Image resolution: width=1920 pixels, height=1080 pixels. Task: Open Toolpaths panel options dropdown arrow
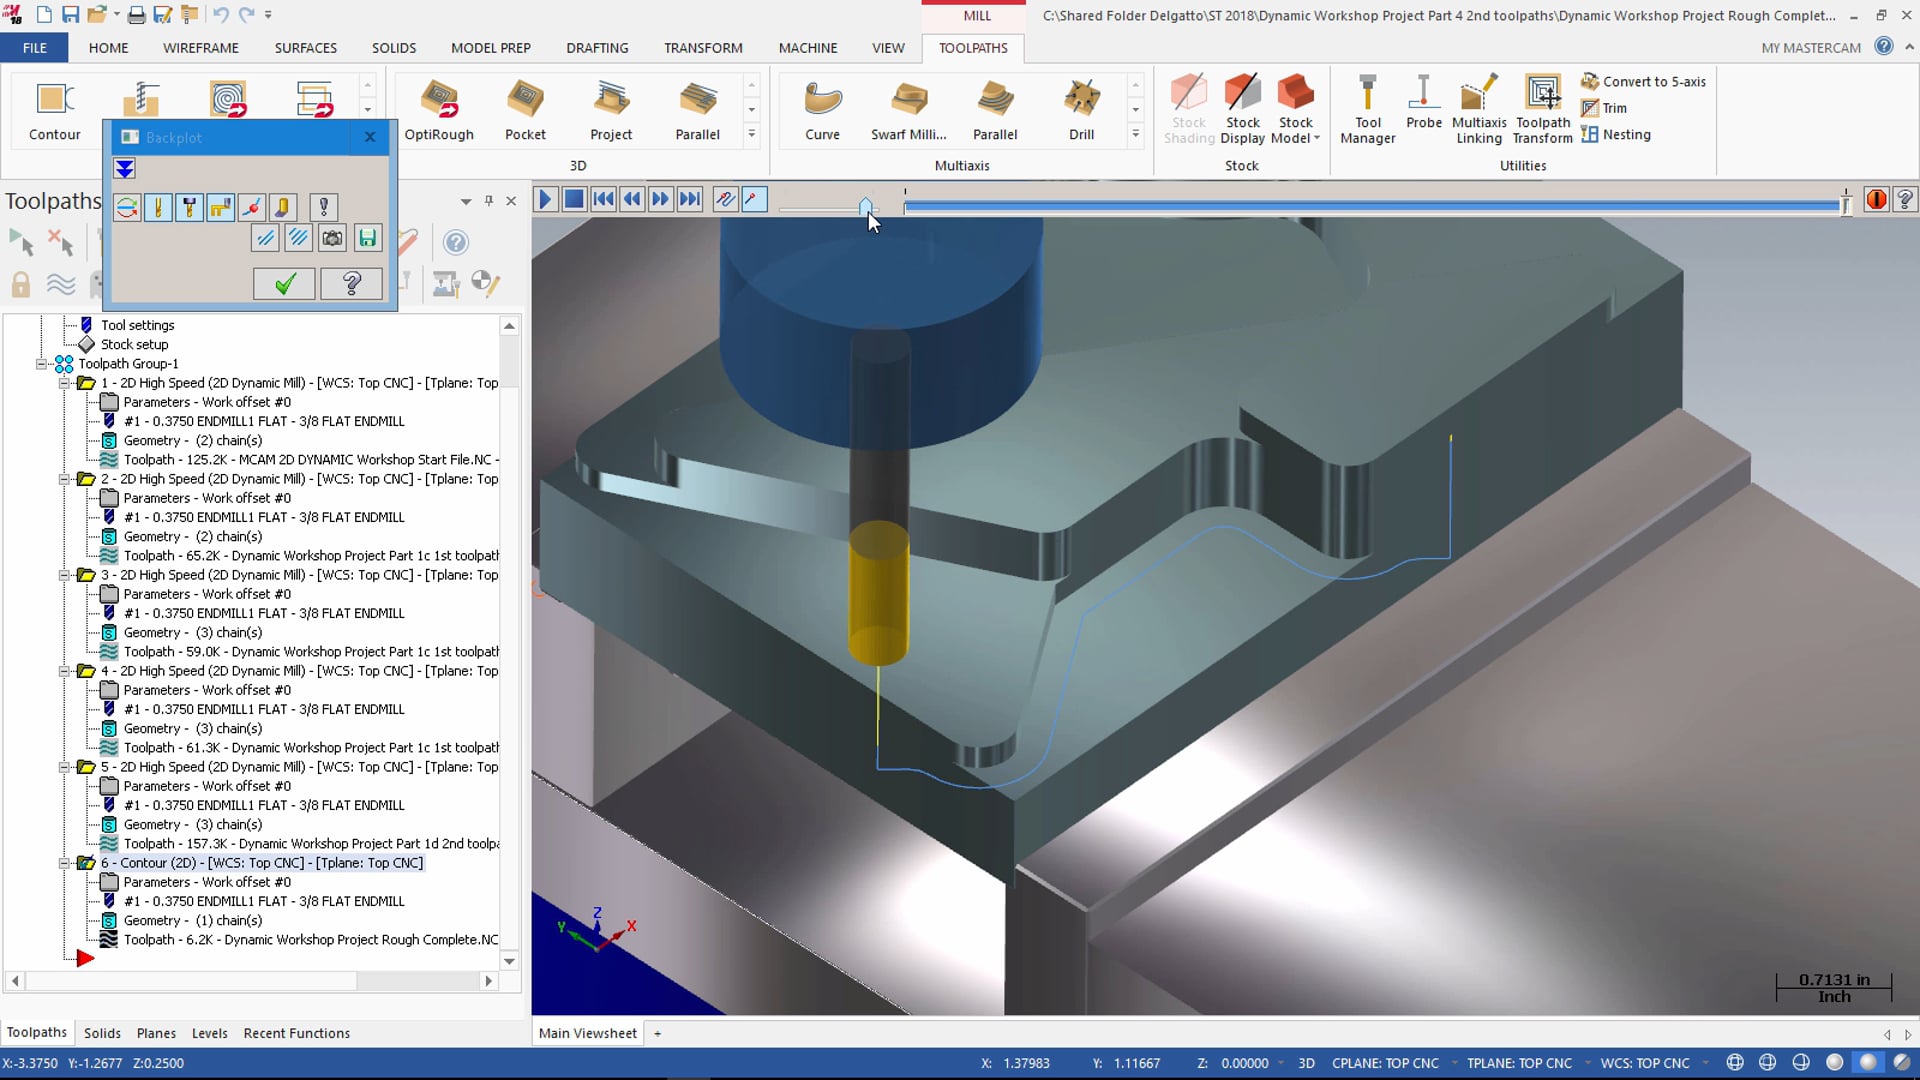pos(466,201)
